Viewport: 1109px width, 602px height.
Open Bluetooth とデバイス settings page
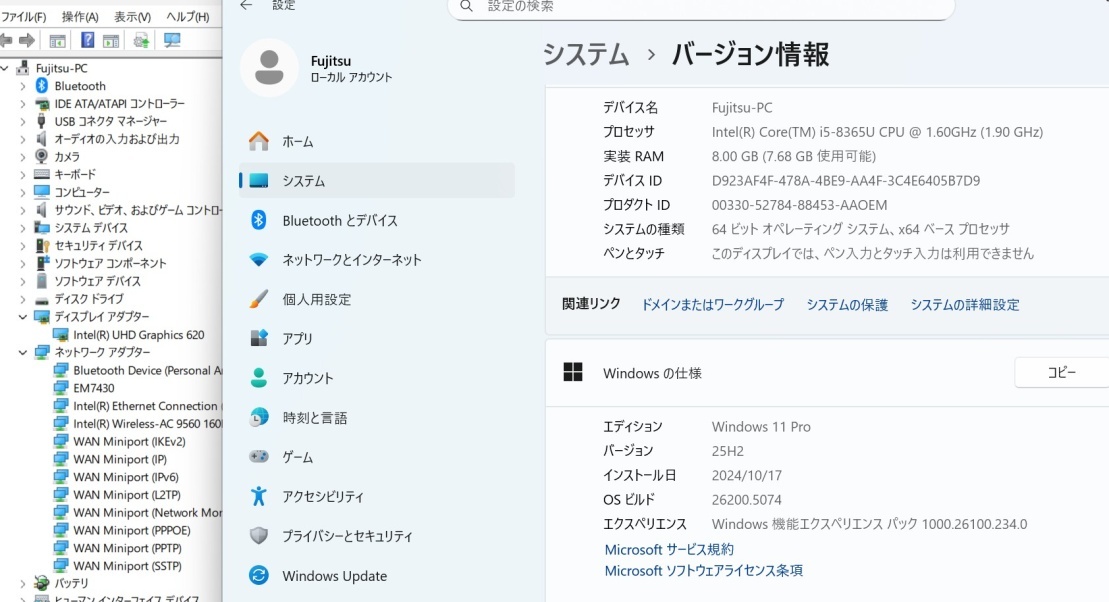coord(340,220)
